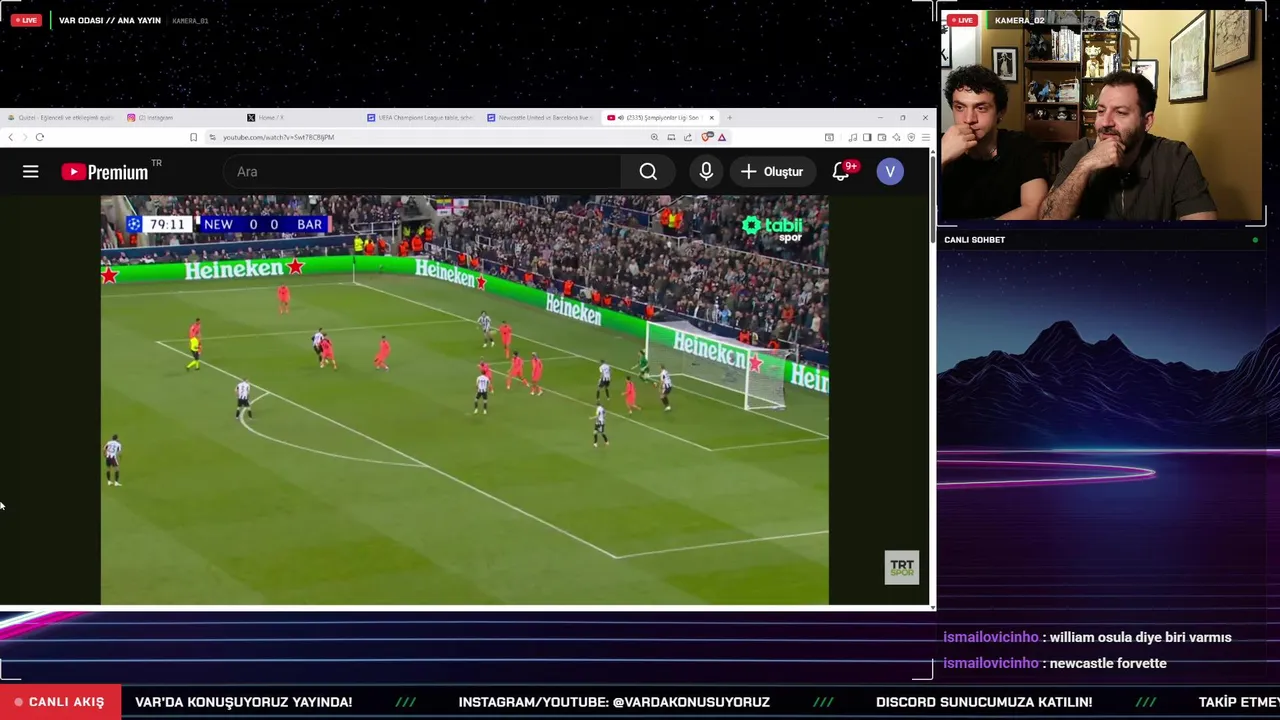The image size is (1280, 720).
Task: Open Brave Rewards triangle icon
Action: tap(722, 137)
